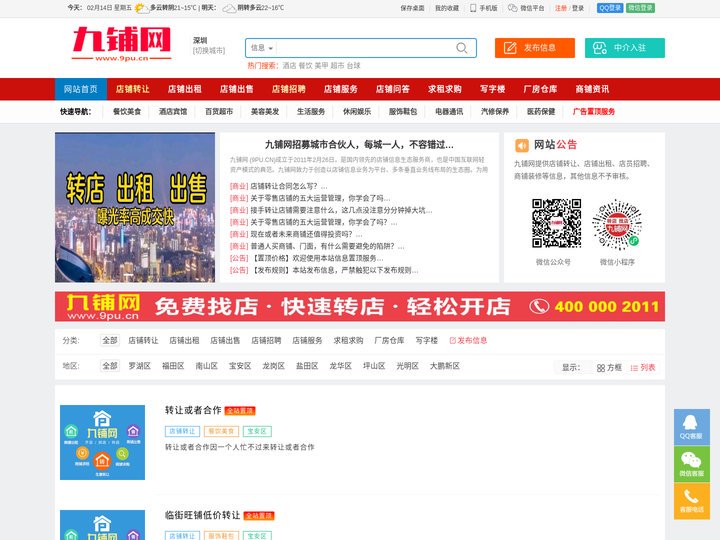Click 广告置顶服务 red link
This screenshot has width=720, height=540.
pyautogui.click(x=594, y=112)
